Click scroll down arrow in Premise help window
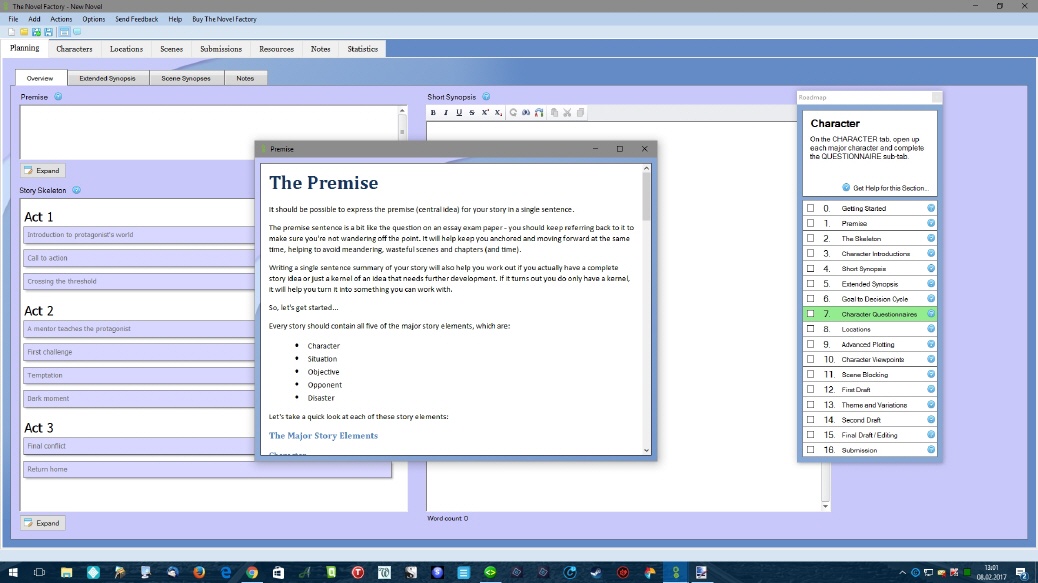Image resolution: width=1038 pixels, height=583 pixels. 646,450
